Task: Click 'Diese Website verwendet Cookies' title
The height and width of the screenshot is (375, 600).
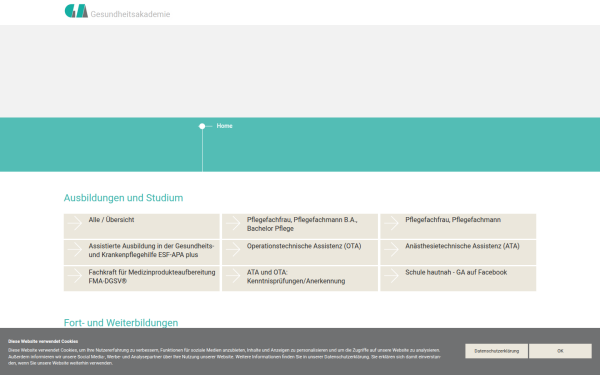Action: pos(43,341)
